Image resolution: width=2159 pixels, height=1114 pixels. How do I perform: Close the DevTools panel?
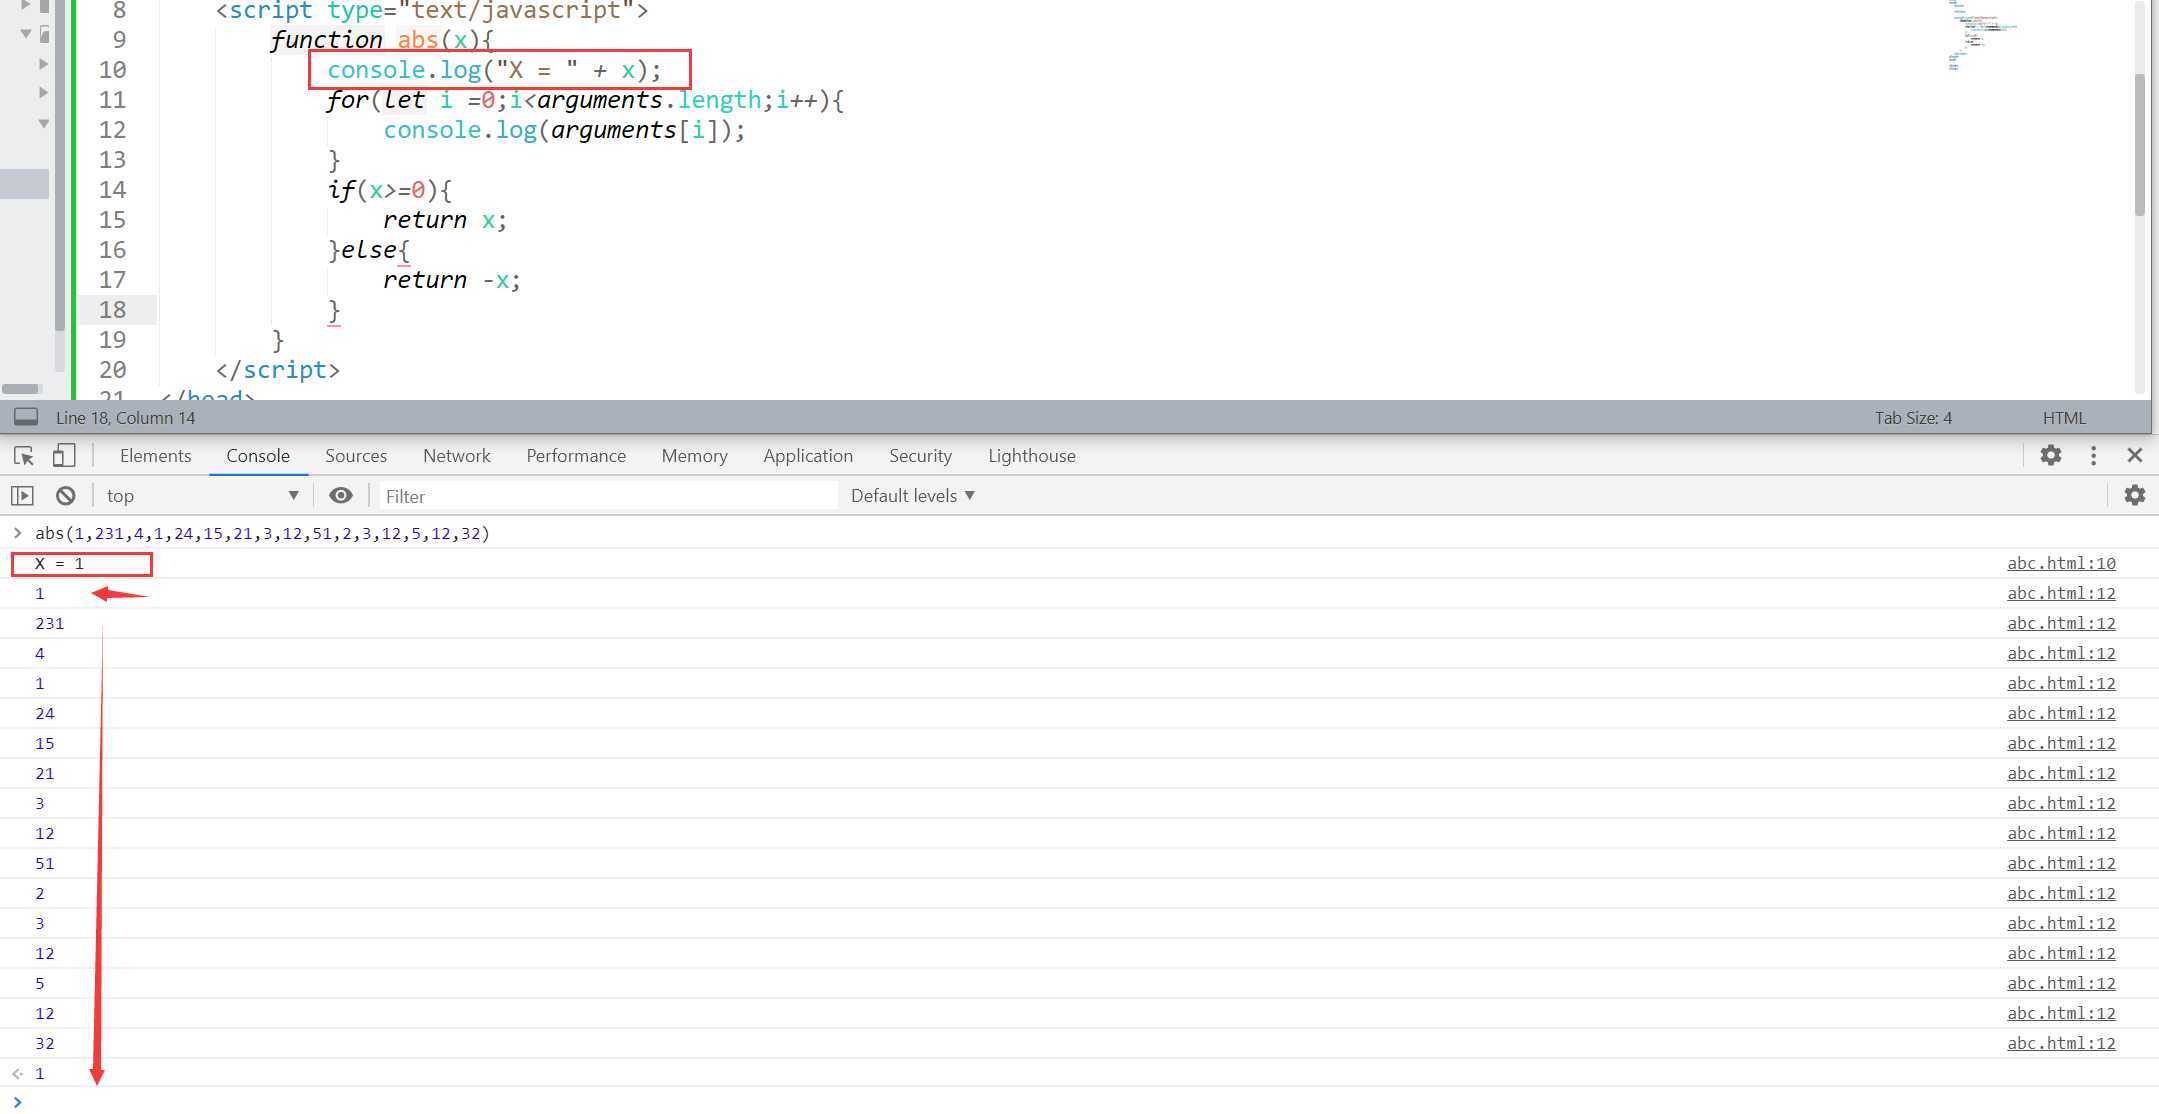click(2134, 456)
